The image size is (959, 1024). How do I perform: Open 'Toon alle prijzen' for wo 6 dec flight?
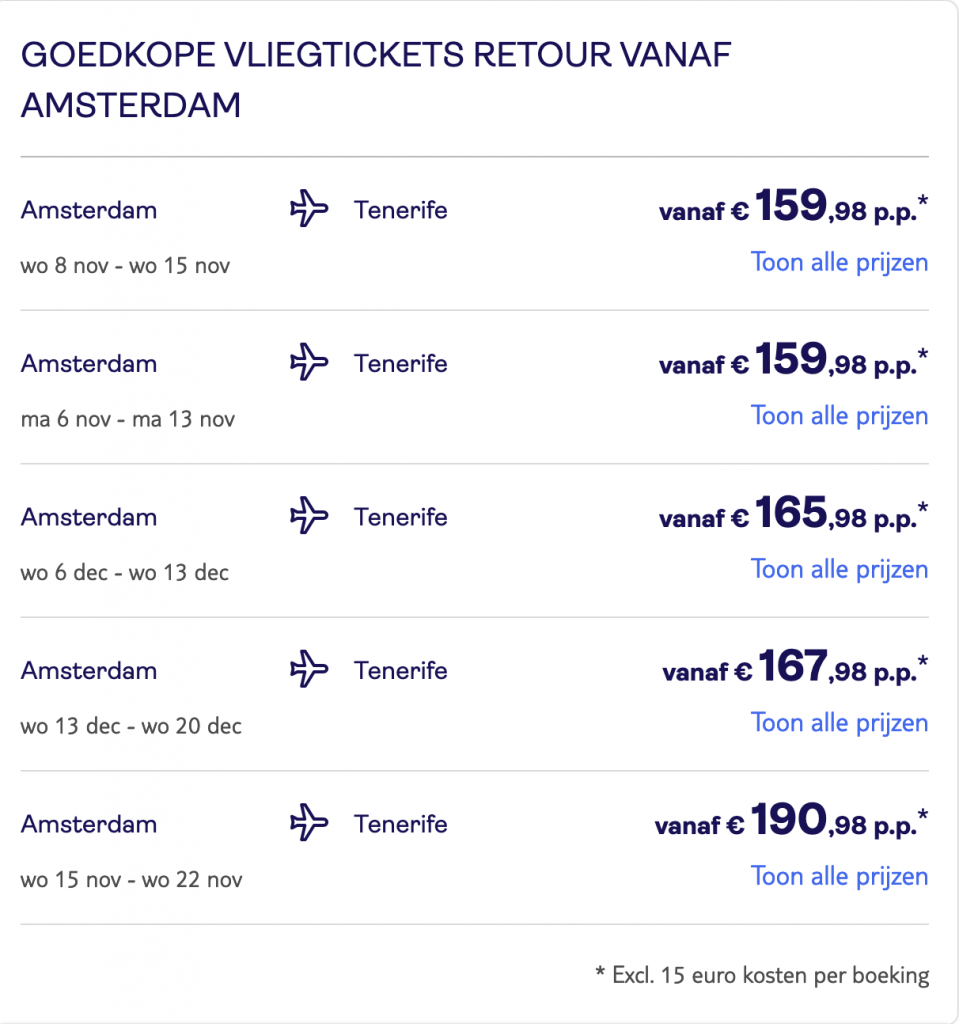pos(839,570)
